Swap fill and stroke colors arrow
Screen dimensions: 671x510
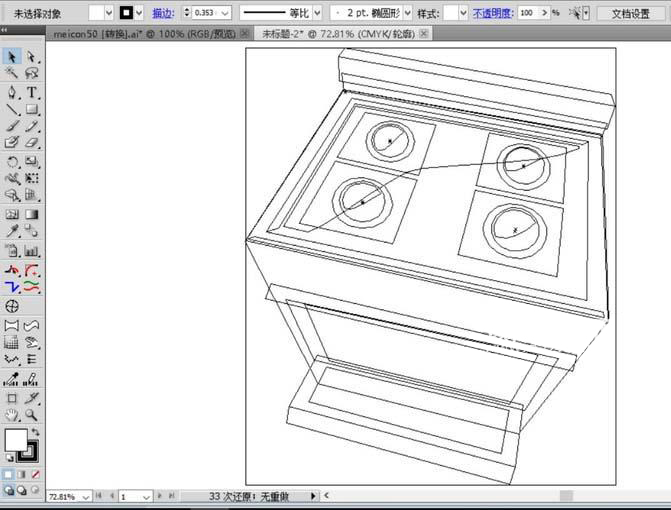[x=35, y=432]
